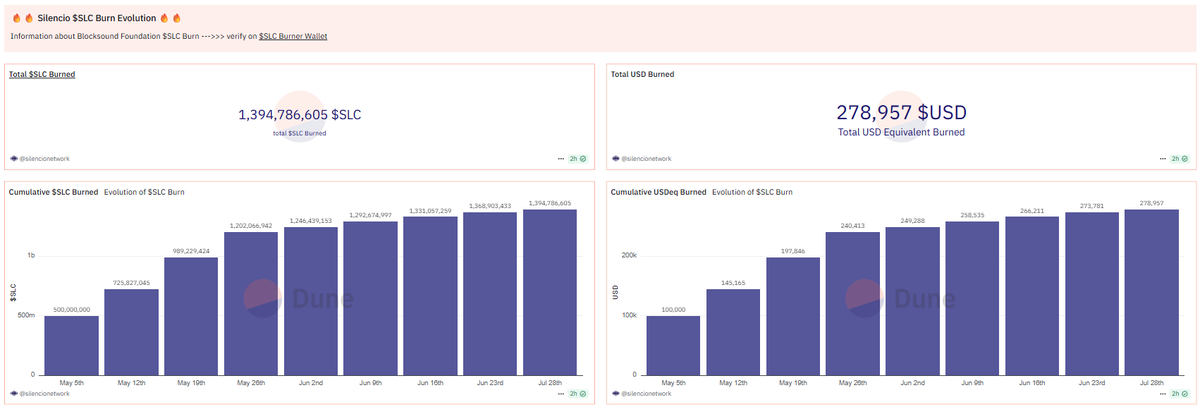Select the May 5th bar in $SLC chart

point(71,345)
